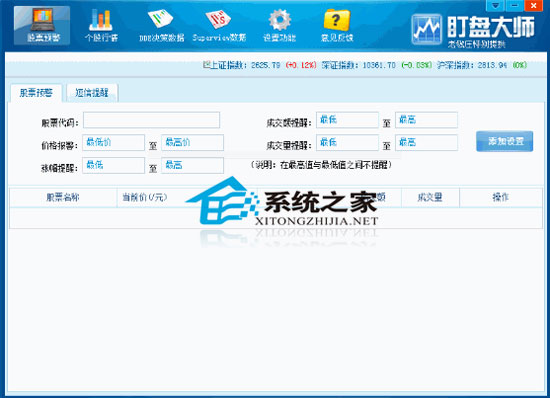
Task: Click the 深证指数 10361.70 ticker value
Action: coord(379,65)
